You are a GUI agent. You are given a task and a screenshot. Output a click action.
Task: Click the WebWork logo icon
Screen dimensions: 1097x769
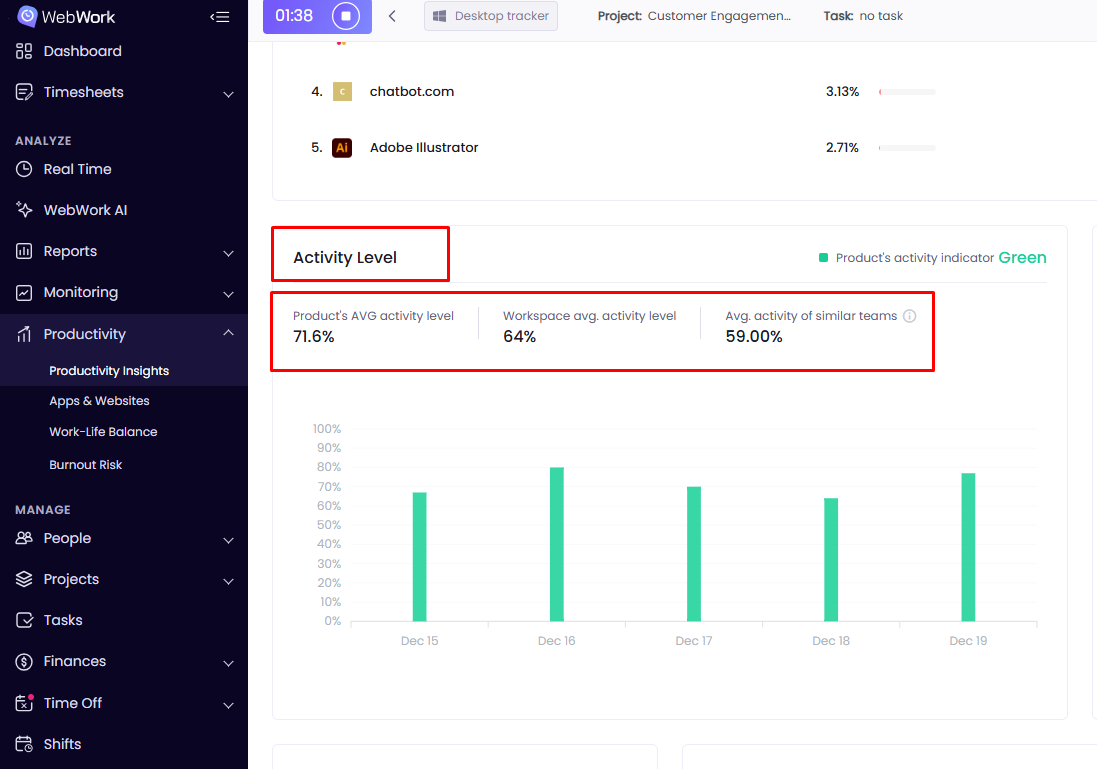coord(27,16)
